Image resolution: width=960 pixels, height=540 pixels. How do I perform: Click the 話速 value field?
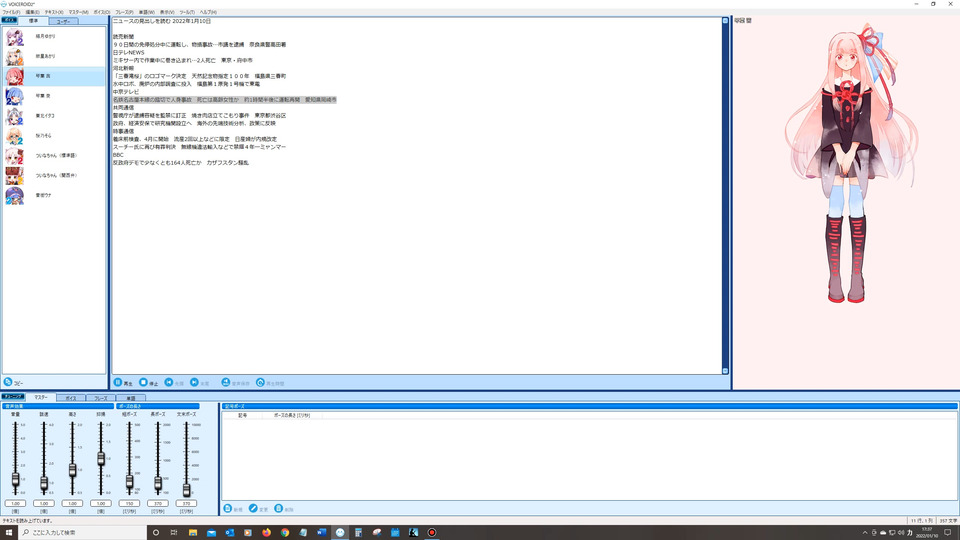[x=44, y=503]
